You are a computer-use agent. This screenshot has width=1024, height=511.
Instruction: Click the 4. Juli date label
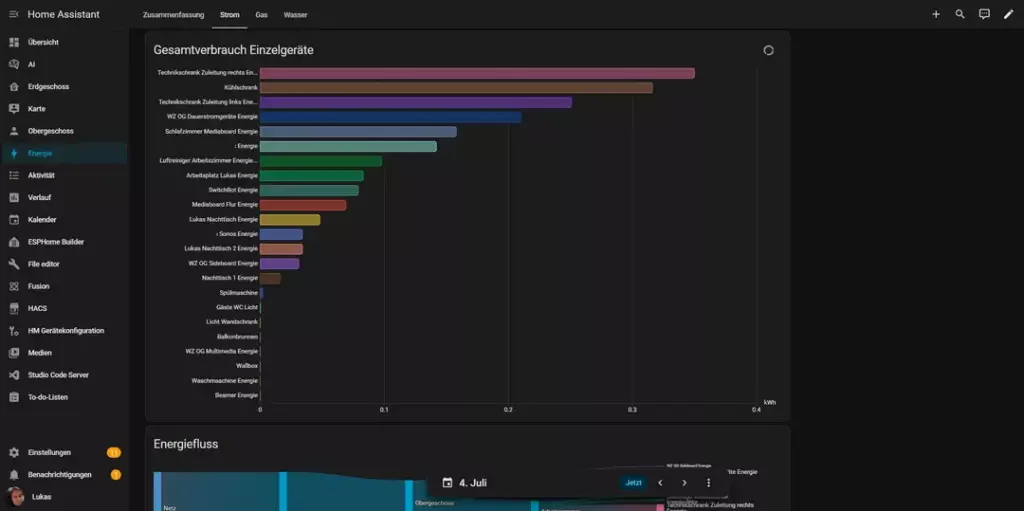coord(473,483)
